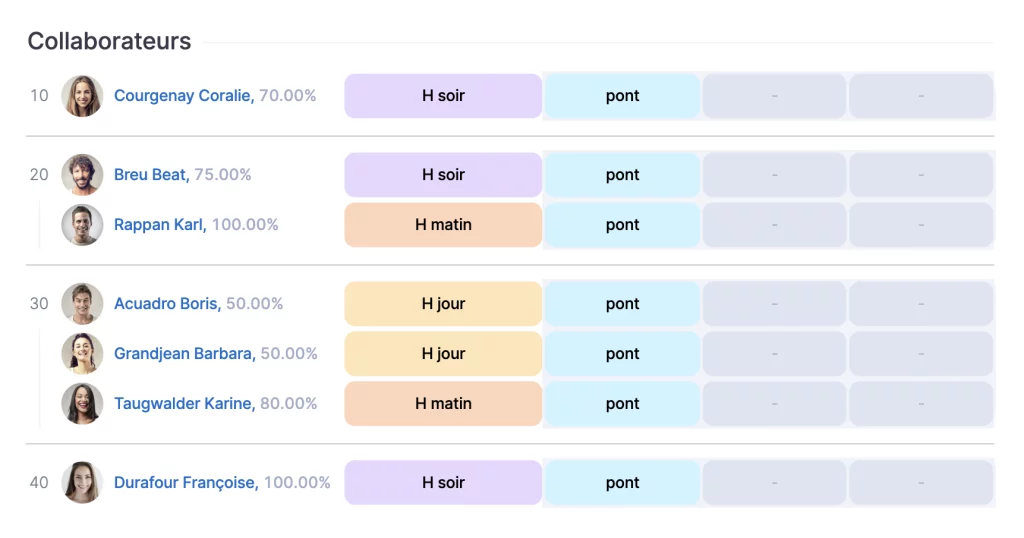The width and height of the screenshot is (1024, 538).
Task: Select Rappan Karl's H matin shift
Action: point(443,225)
